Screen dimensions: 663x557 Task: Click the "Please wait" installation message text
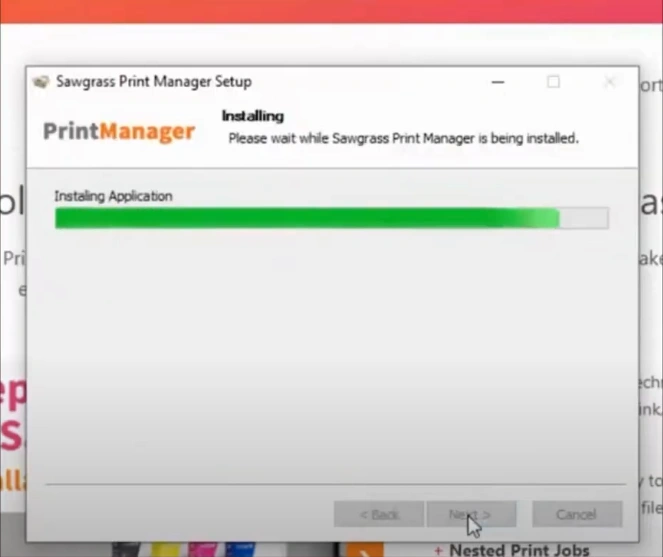coord(403,138)
